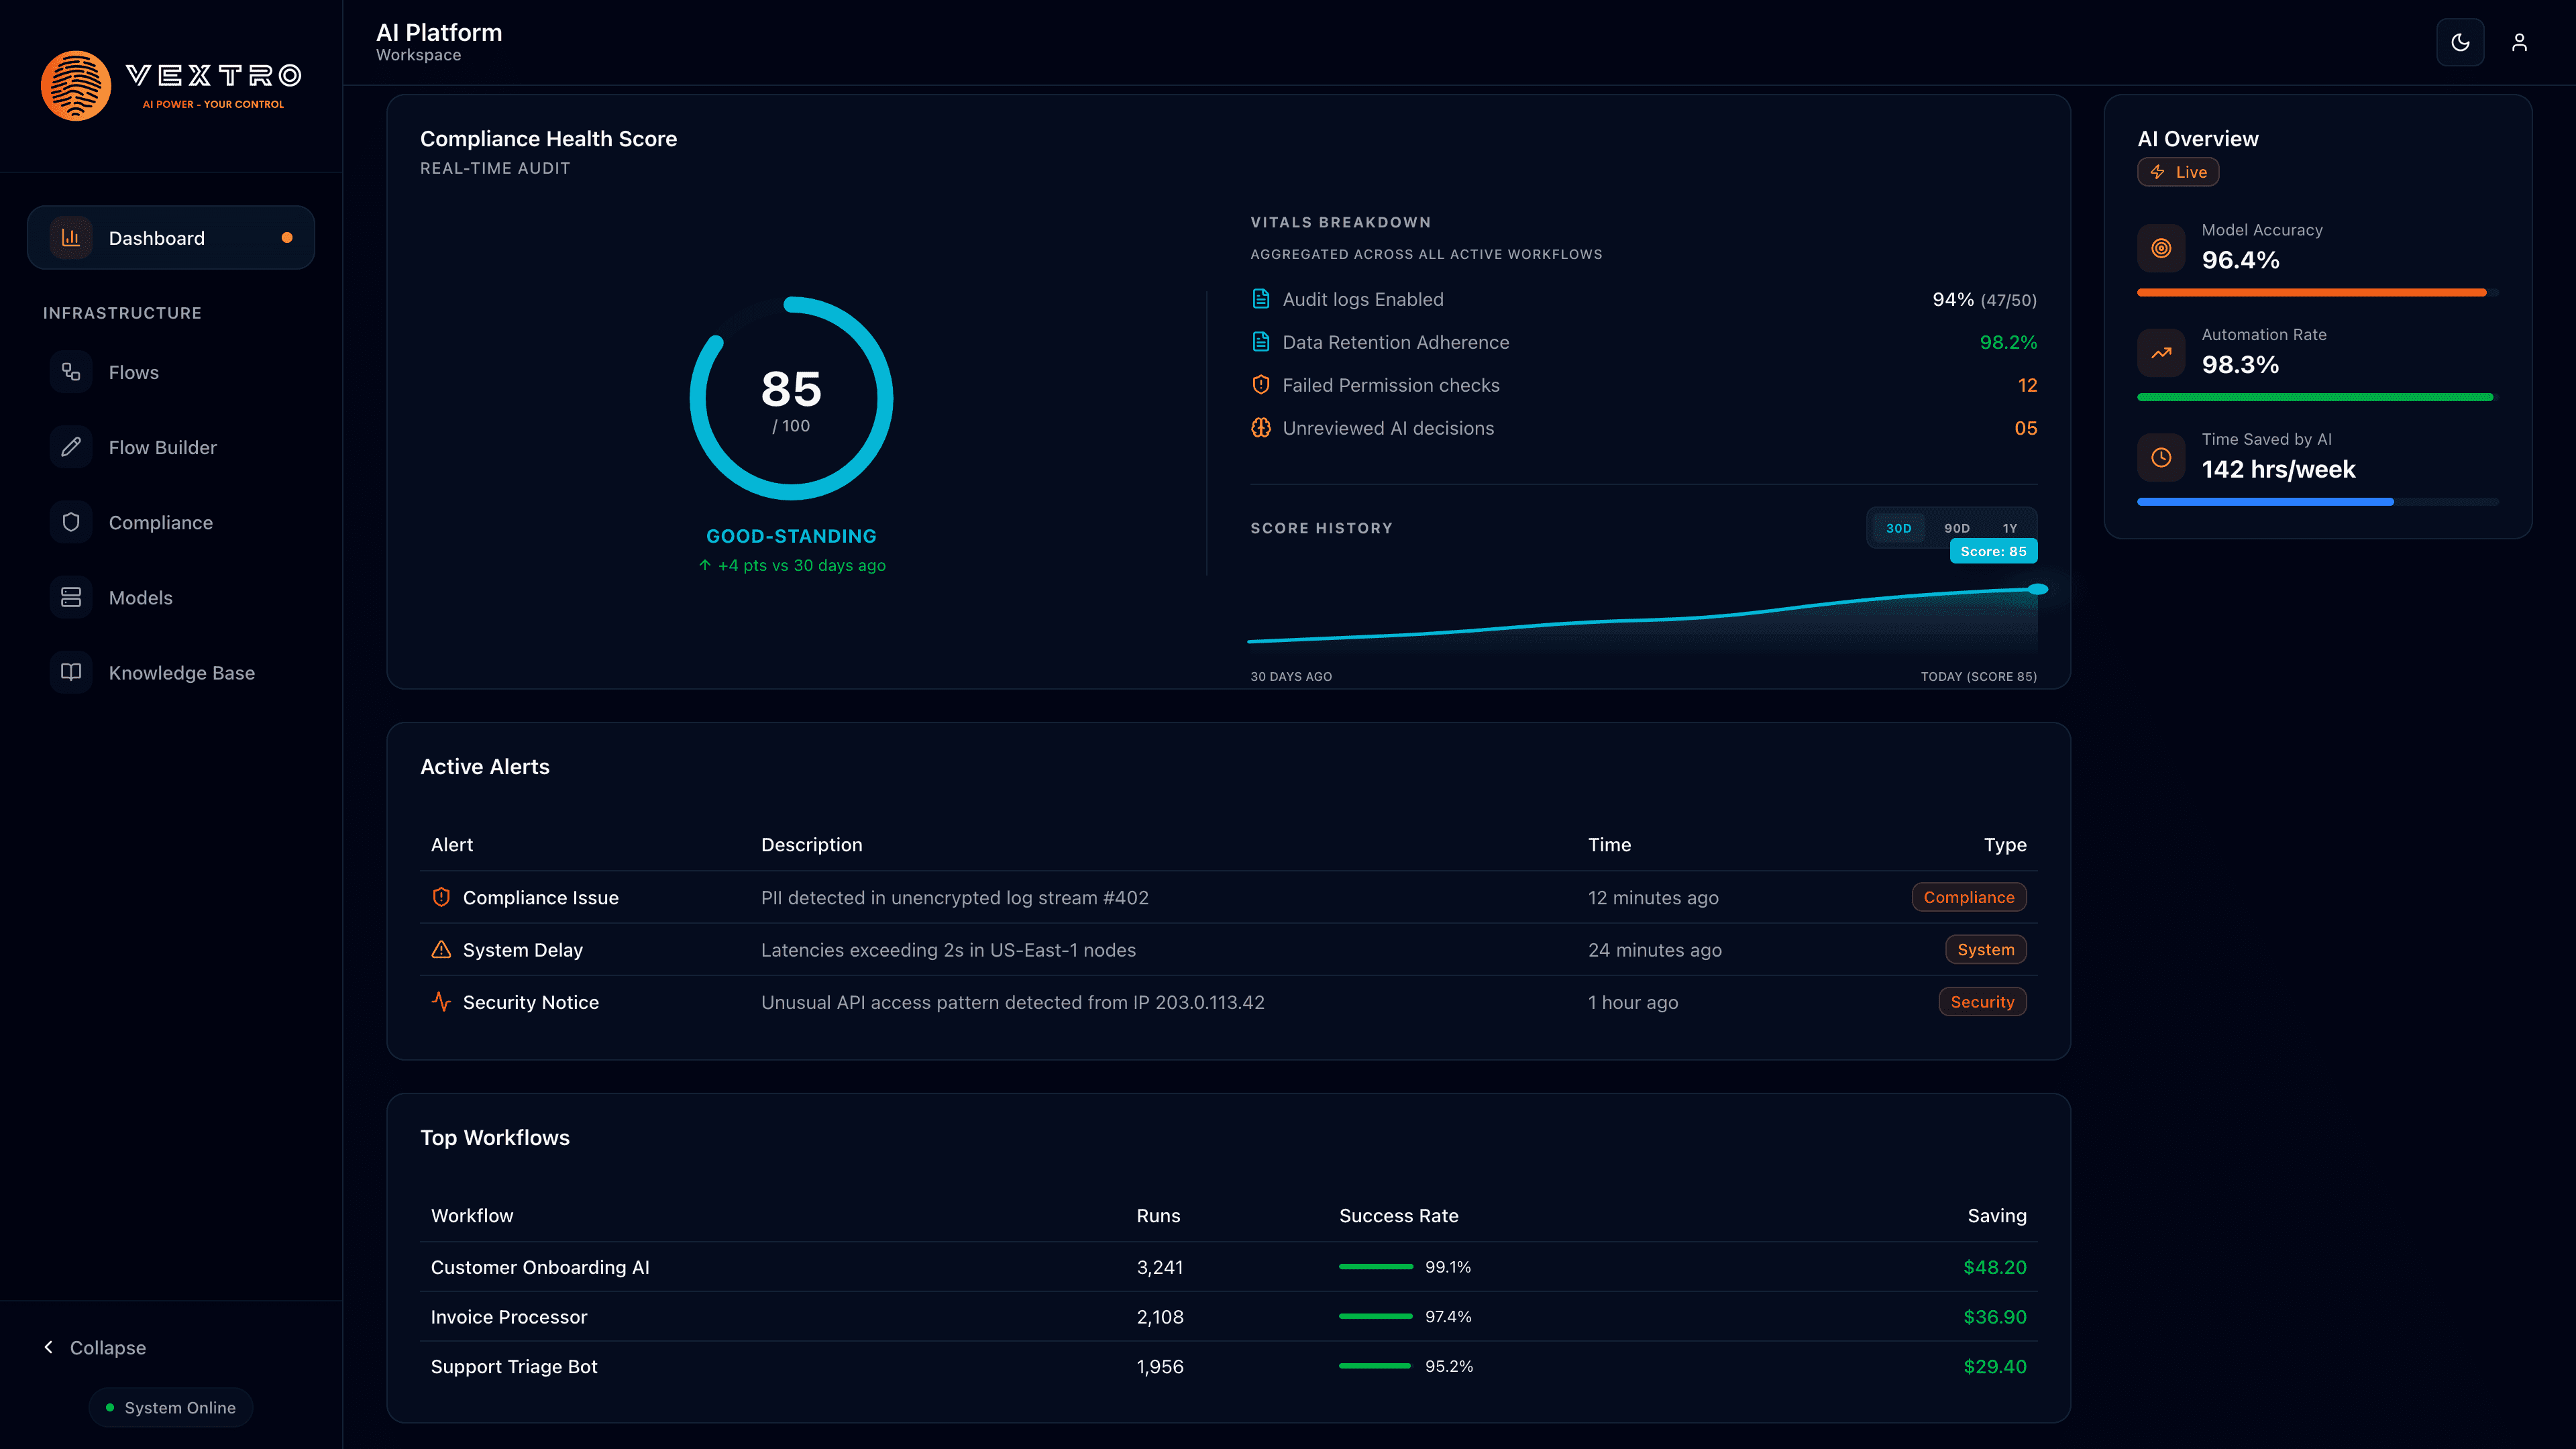The height and width of the screenshot is (1449, 2576).
Task: Open Flows from the sidebar
Action: pos(133,372)
